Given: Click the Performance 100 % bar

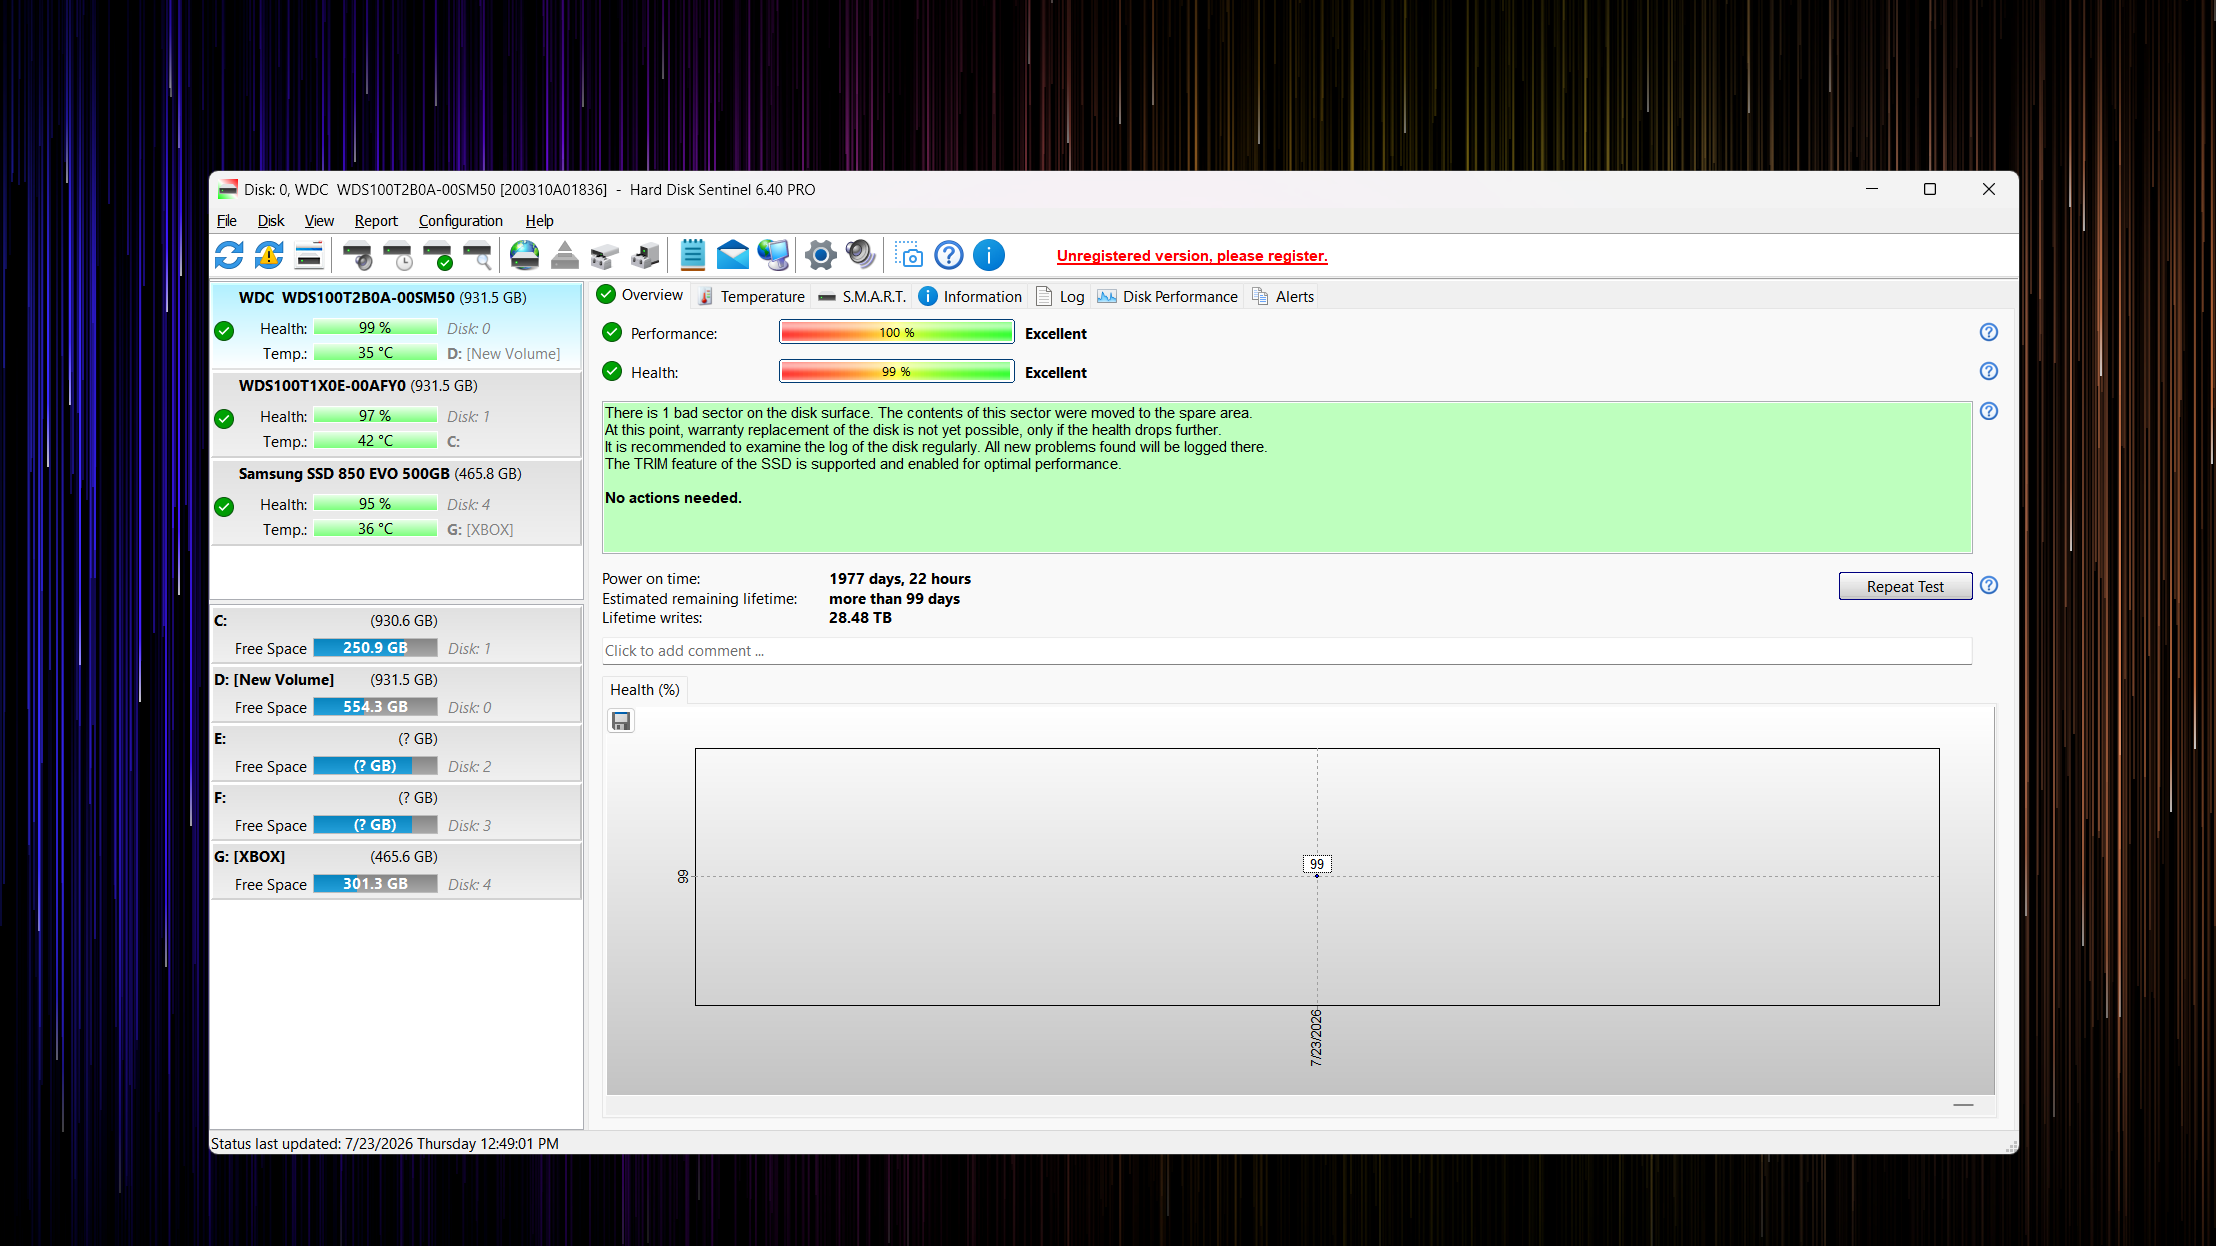Looking at the screenshot, I should [897, 333].
